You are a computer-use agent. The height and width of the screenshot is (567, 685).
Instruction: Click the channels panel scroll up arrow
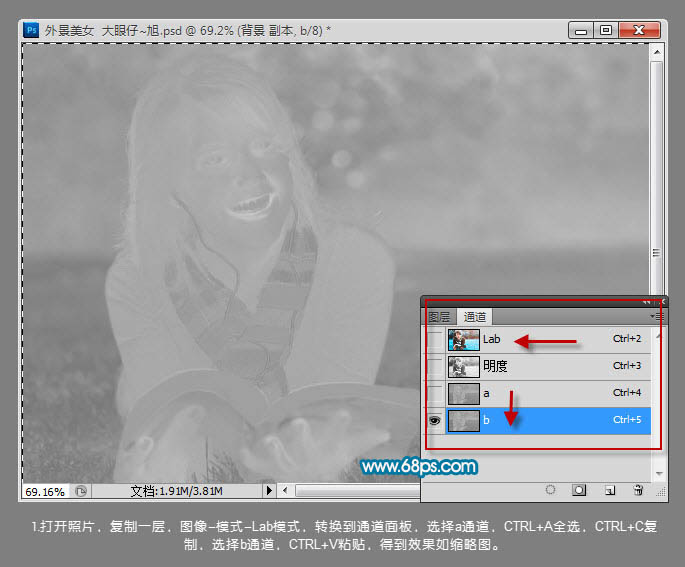pyautogui.click(x=659, y=336)
